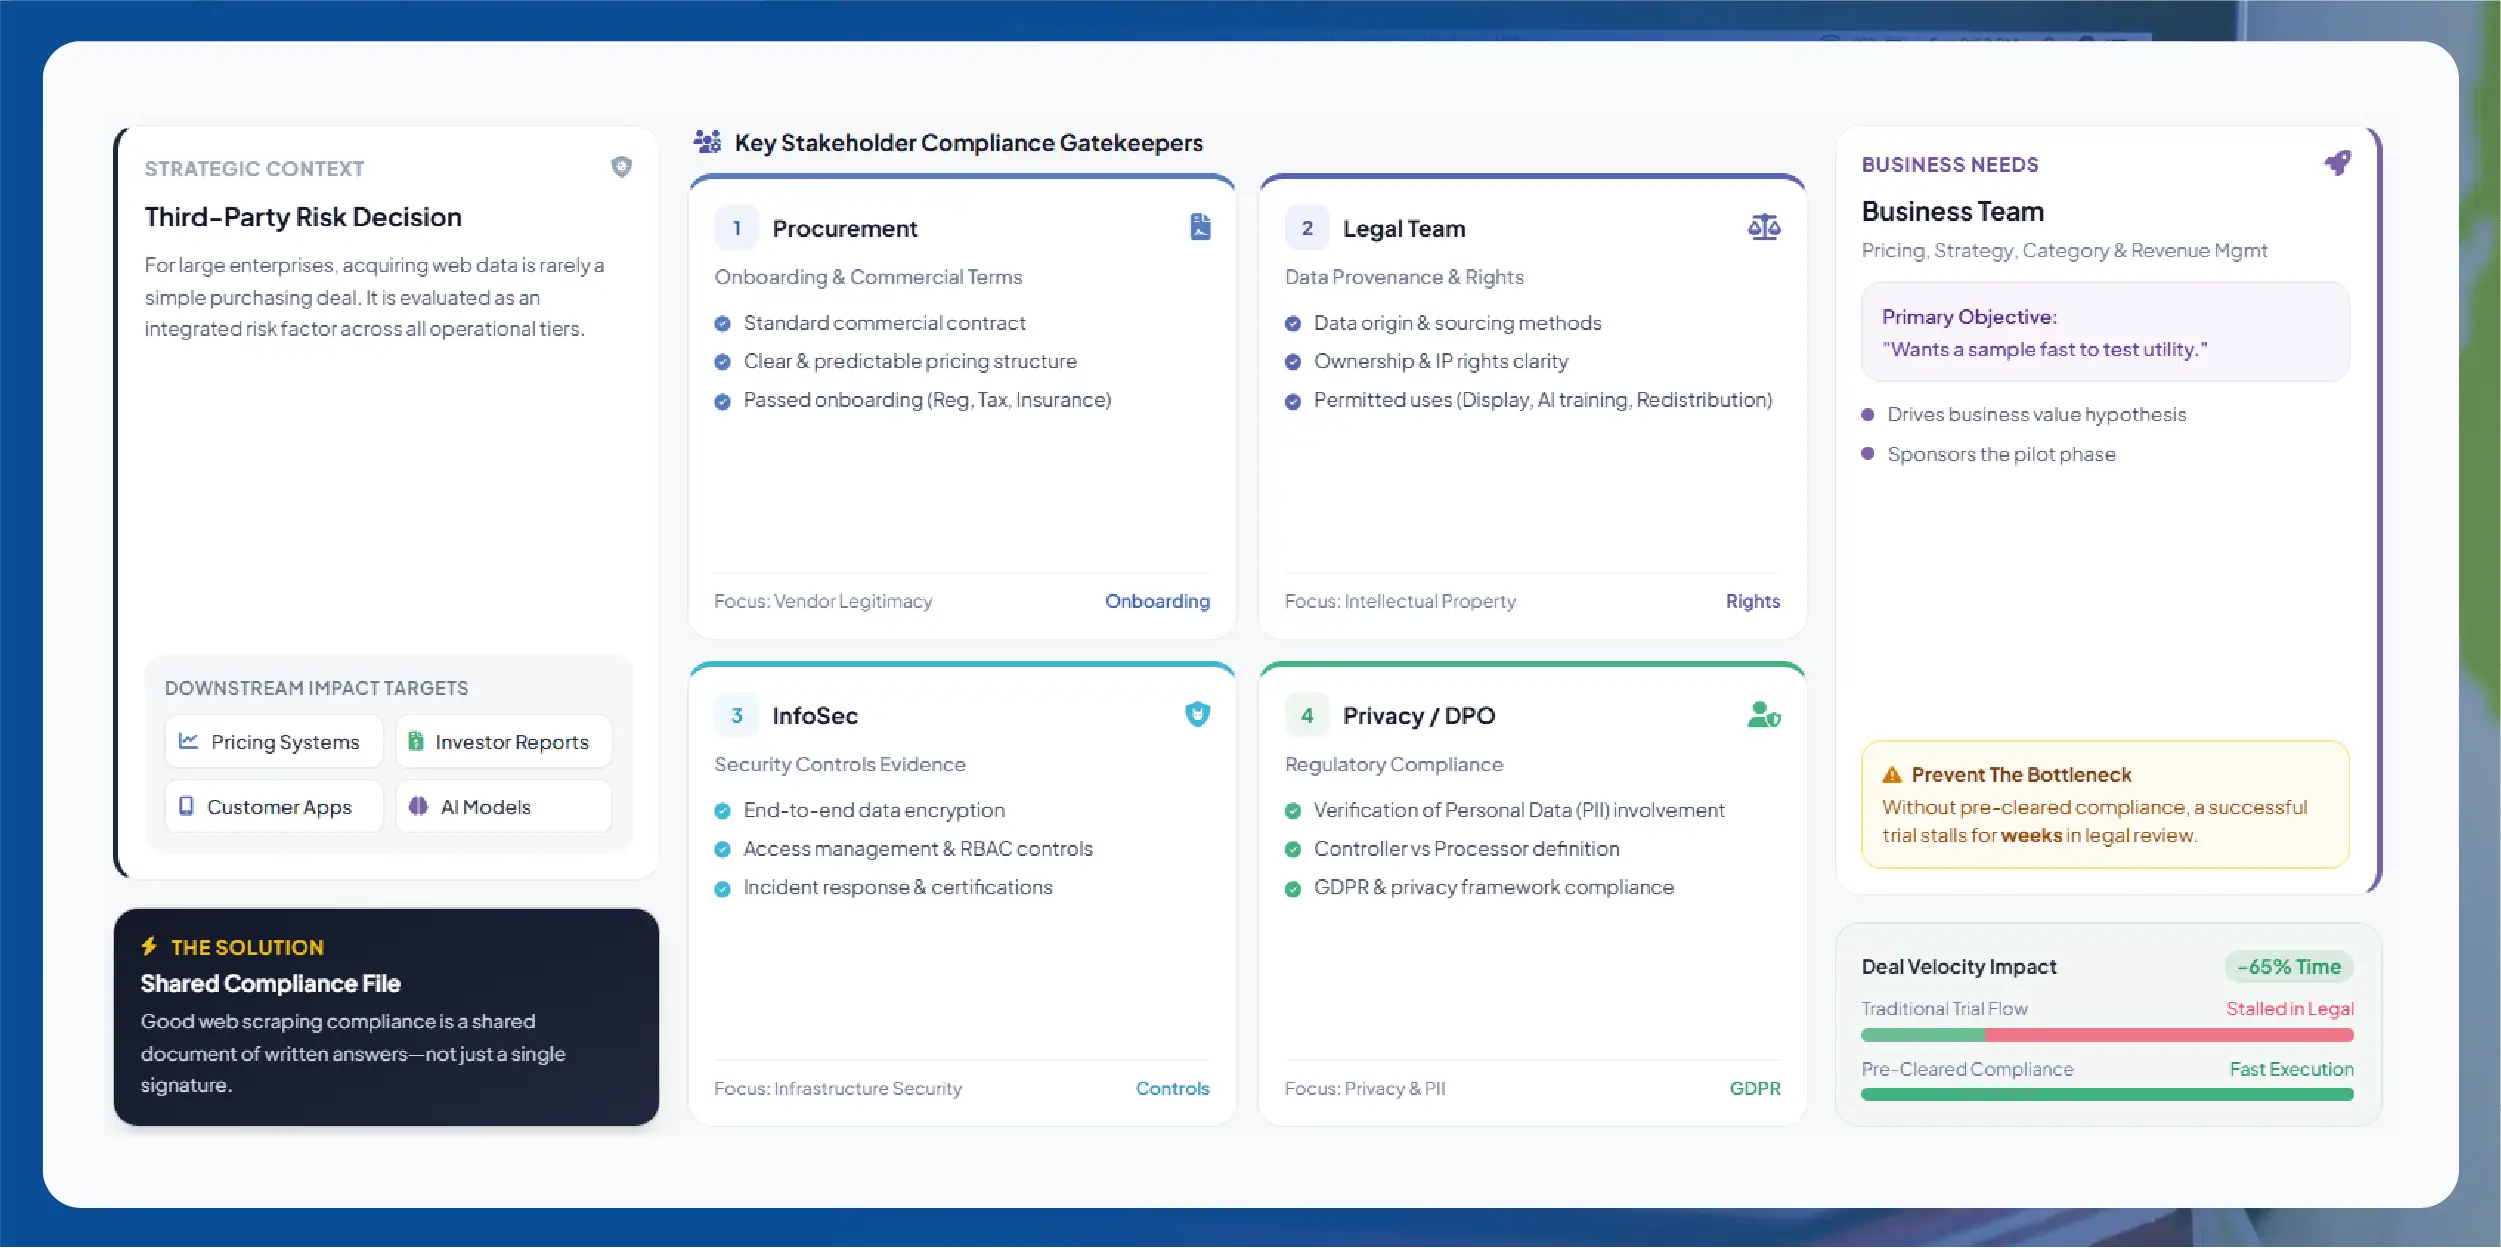
Task: Click the GDPR tag in Privacy footer
Action: click(x=1755, y=1088)
